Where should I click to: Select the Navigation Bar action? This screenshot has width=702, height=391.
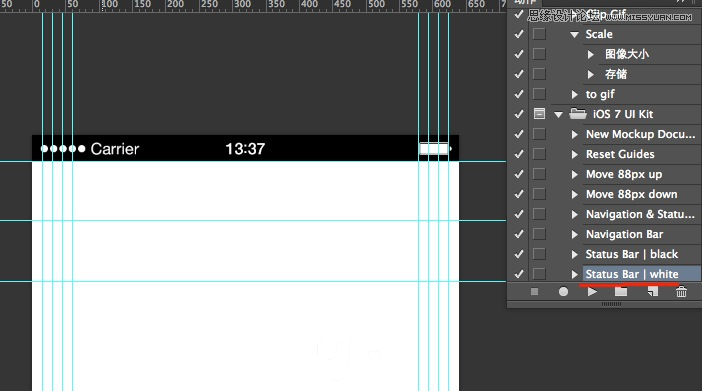(x=625, y=234)
